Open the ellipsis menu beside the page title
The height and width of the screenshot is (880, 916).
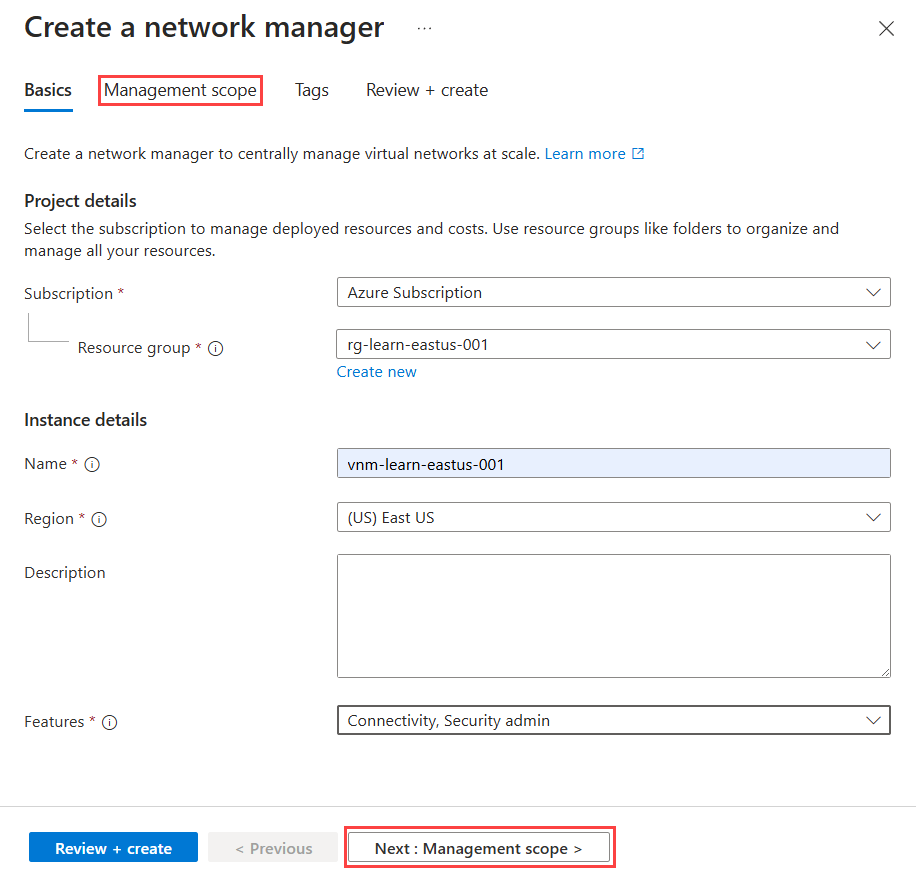424,28
